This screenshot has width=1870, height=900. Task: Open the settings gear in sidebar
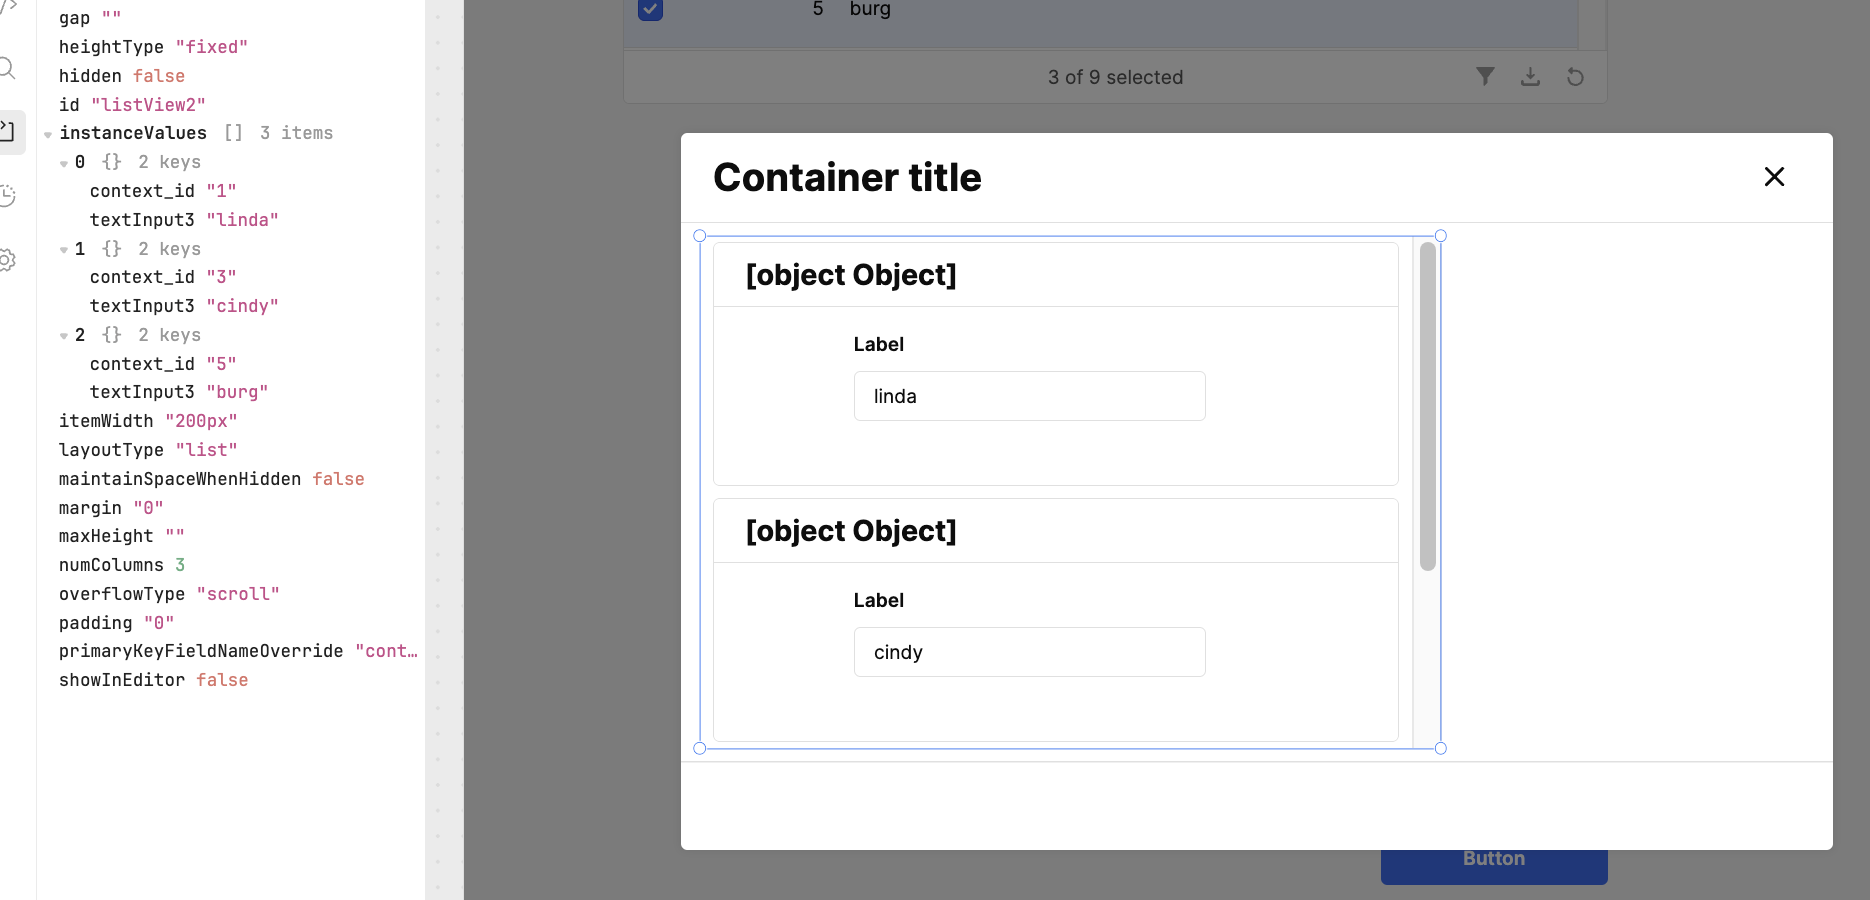coord(7,260)
